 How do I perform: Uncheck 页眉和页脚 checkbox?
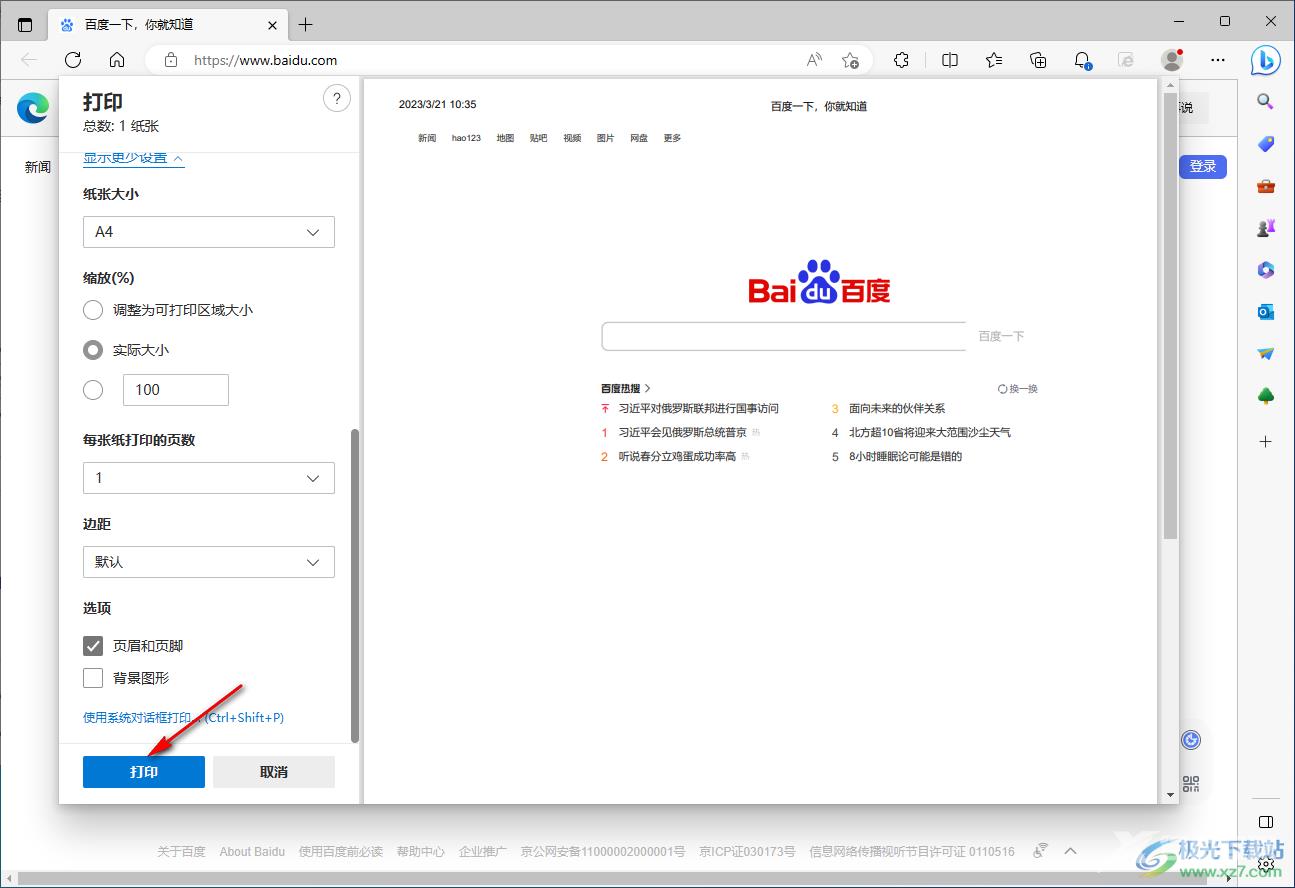point(93,646)
